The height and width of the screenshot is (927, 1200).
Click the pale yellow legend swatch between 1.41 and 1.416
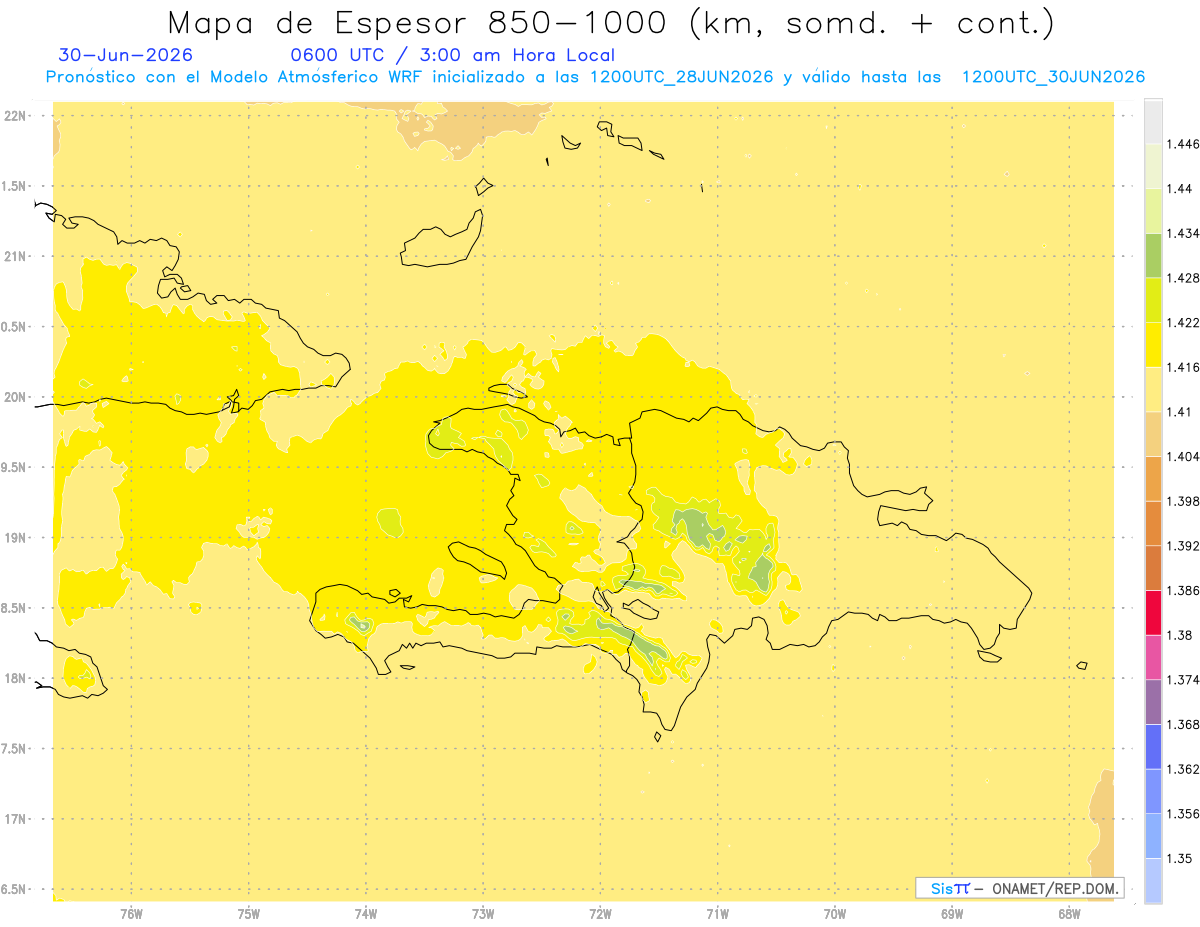tap(1153, 389)
